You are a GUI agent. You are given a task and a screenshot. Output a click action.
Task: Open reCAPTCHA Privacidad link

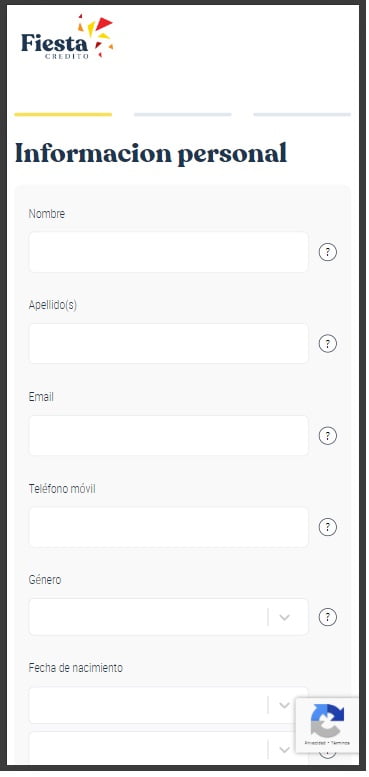click(314, 743)
